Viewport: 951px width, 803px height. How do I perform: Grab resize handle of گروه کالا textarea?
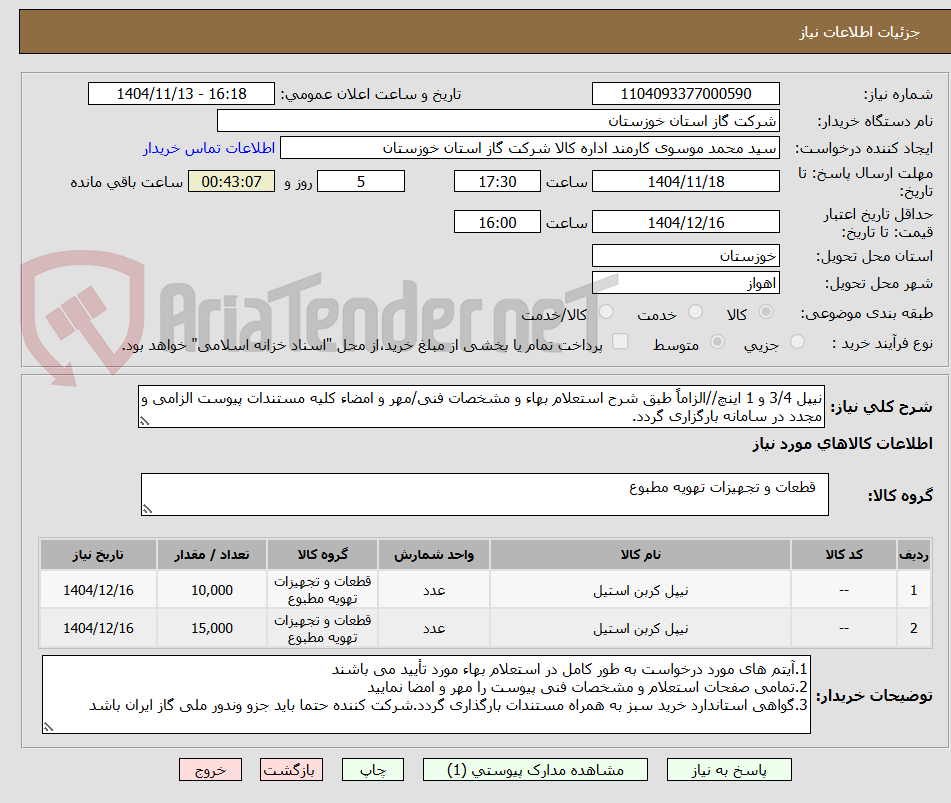tap(147, 509)
